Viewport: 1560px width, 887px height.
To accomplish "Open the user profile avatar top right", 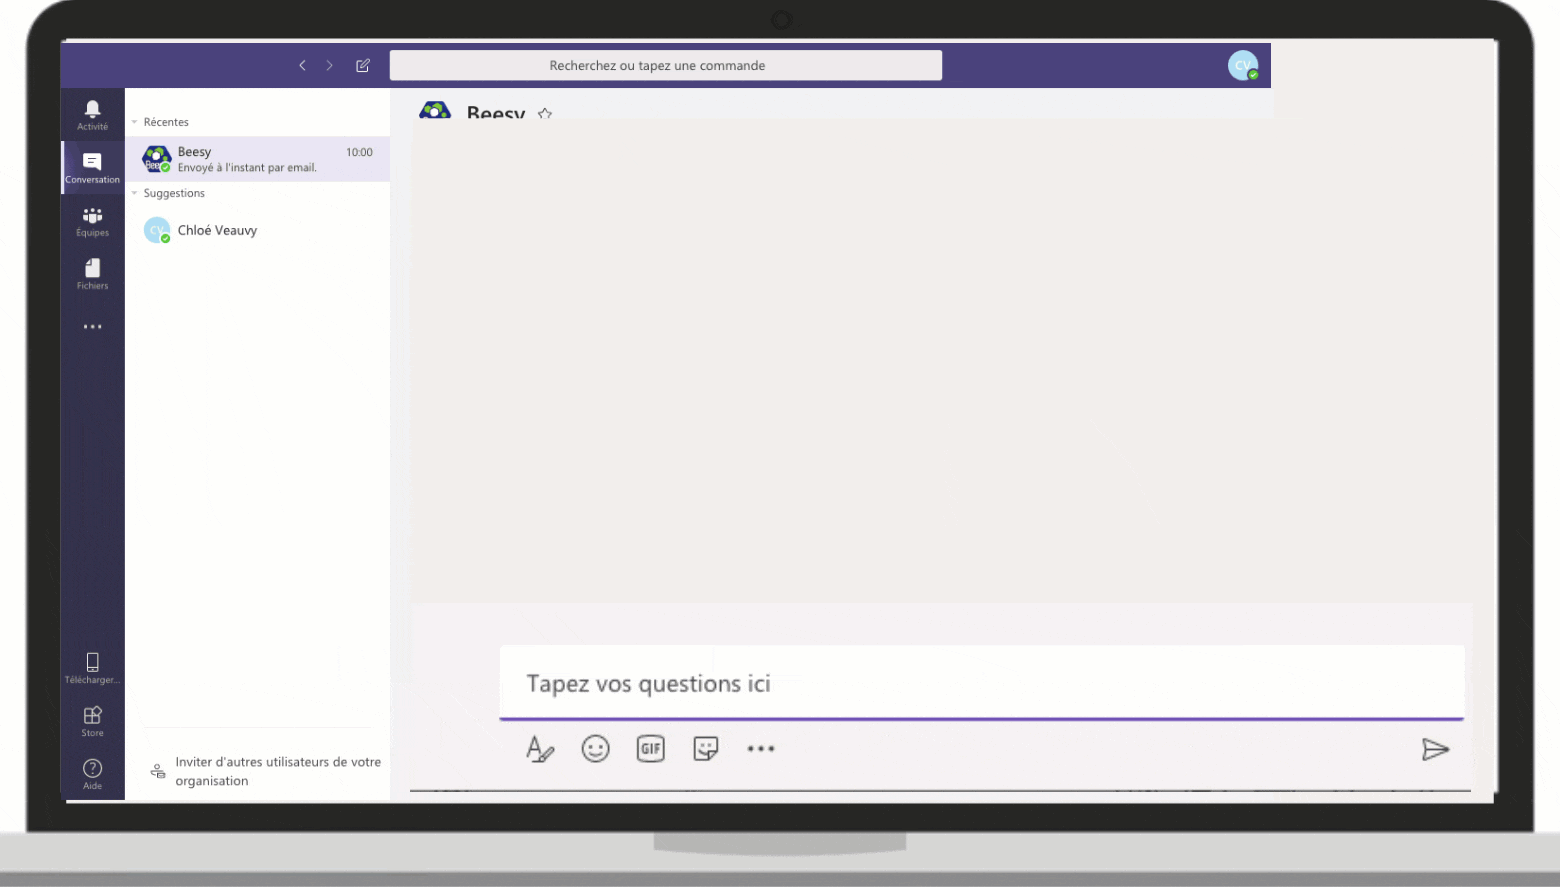I will [1243, 65].
